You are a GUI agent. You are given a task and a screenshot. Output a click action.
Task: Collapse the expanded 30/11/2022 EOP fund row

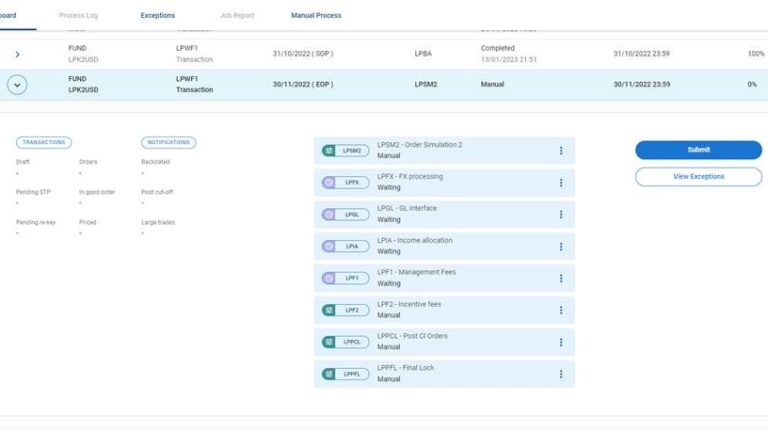click(x=18, y=85)
